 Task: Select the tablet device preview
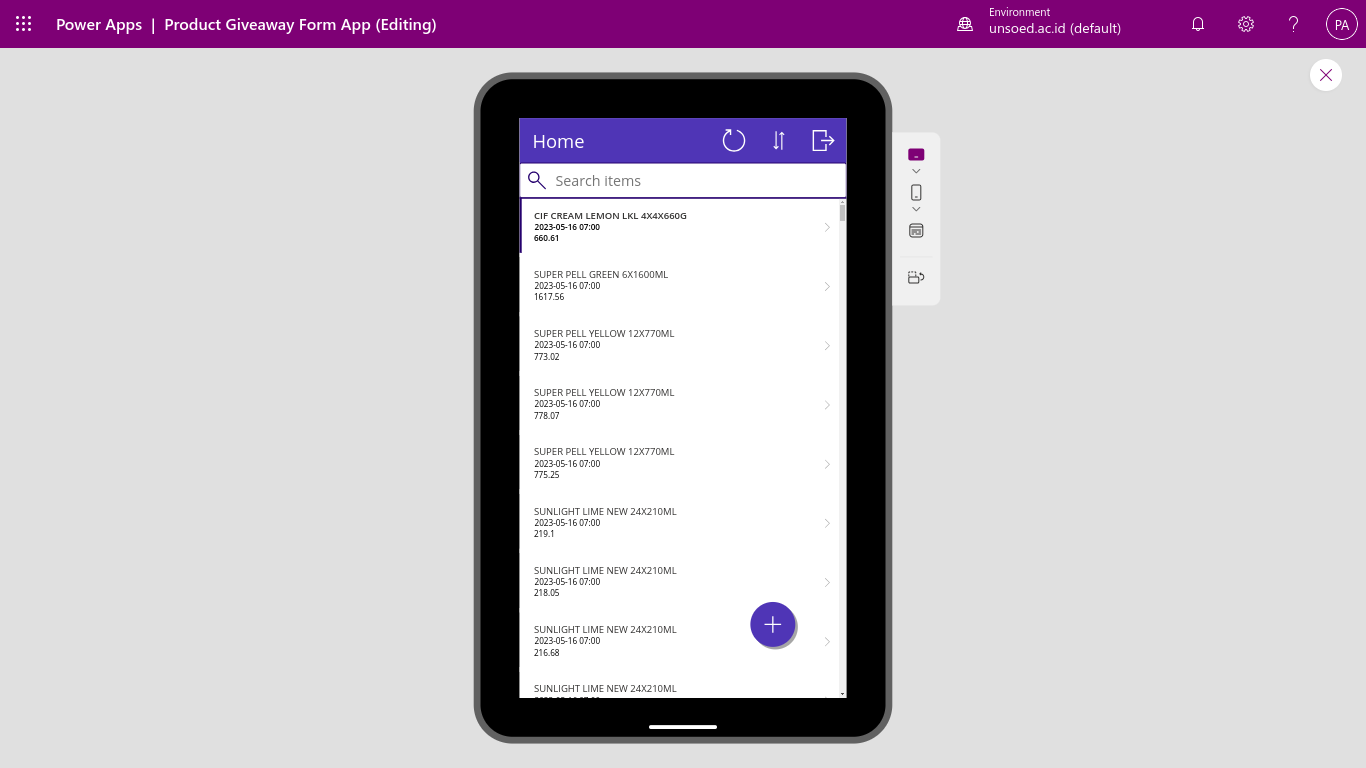(x=916, y=155)
